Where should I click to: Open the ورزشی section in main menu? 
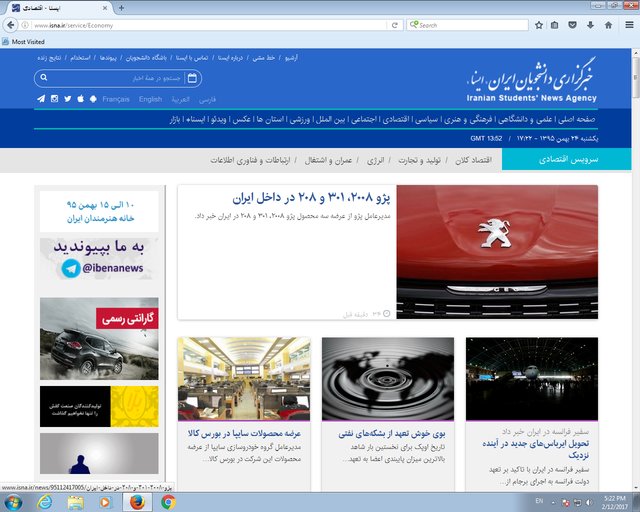pos(300,119)
